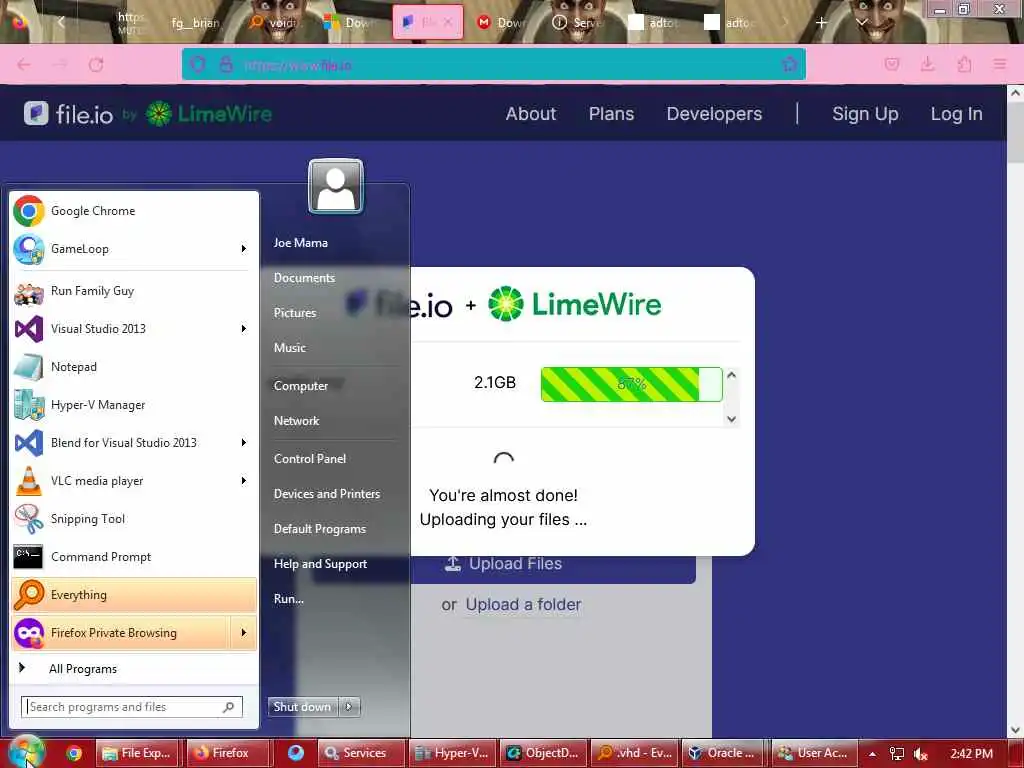This screenshot has height=768, width=1024.
Task: Open Documents from Start menu
Action: [x=304, y=278]
